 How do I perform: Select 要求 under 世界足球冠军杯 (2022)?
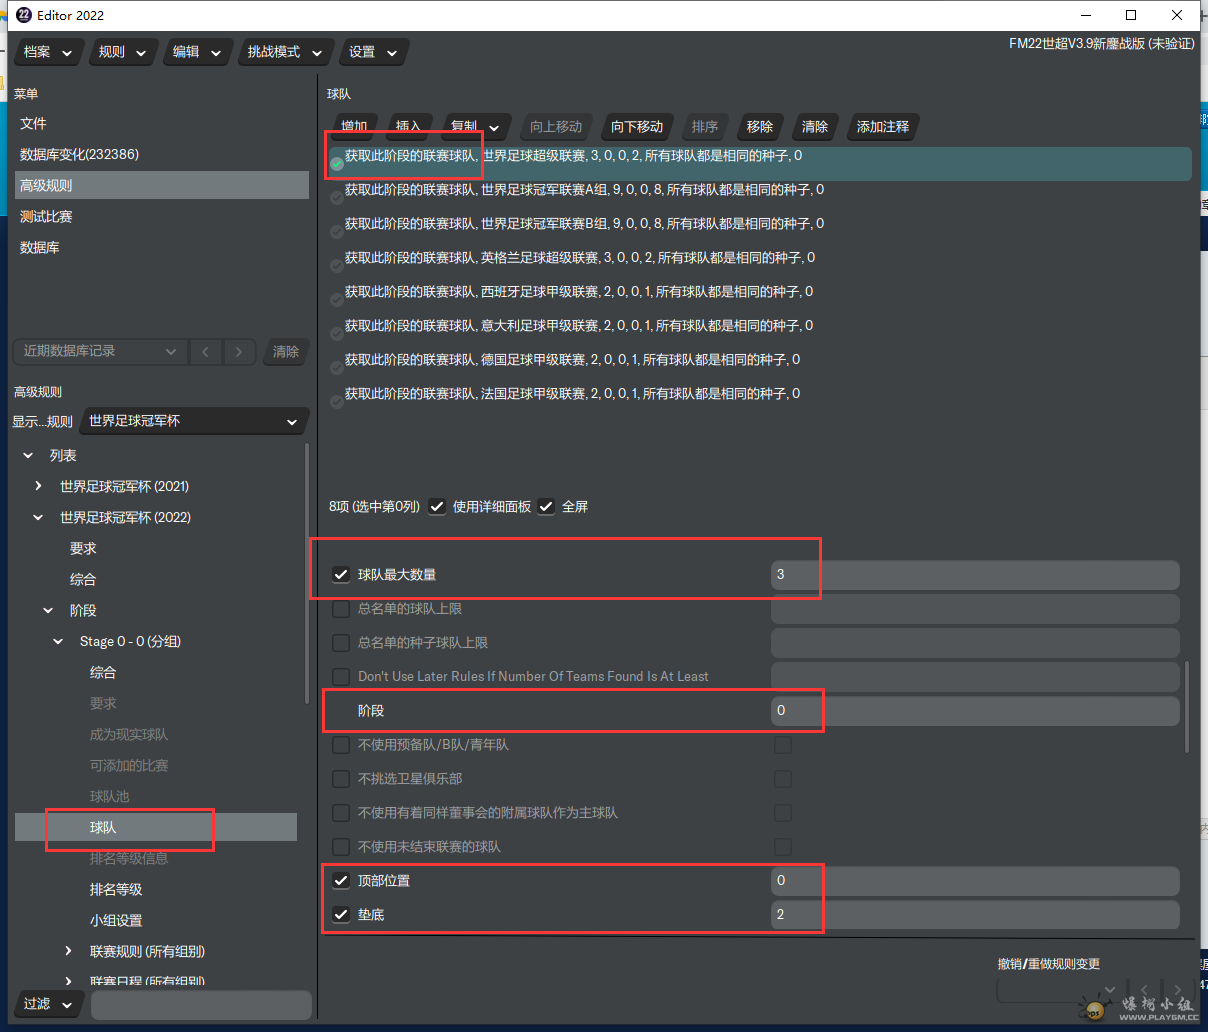pyautogui.click(x=83, y=549)
